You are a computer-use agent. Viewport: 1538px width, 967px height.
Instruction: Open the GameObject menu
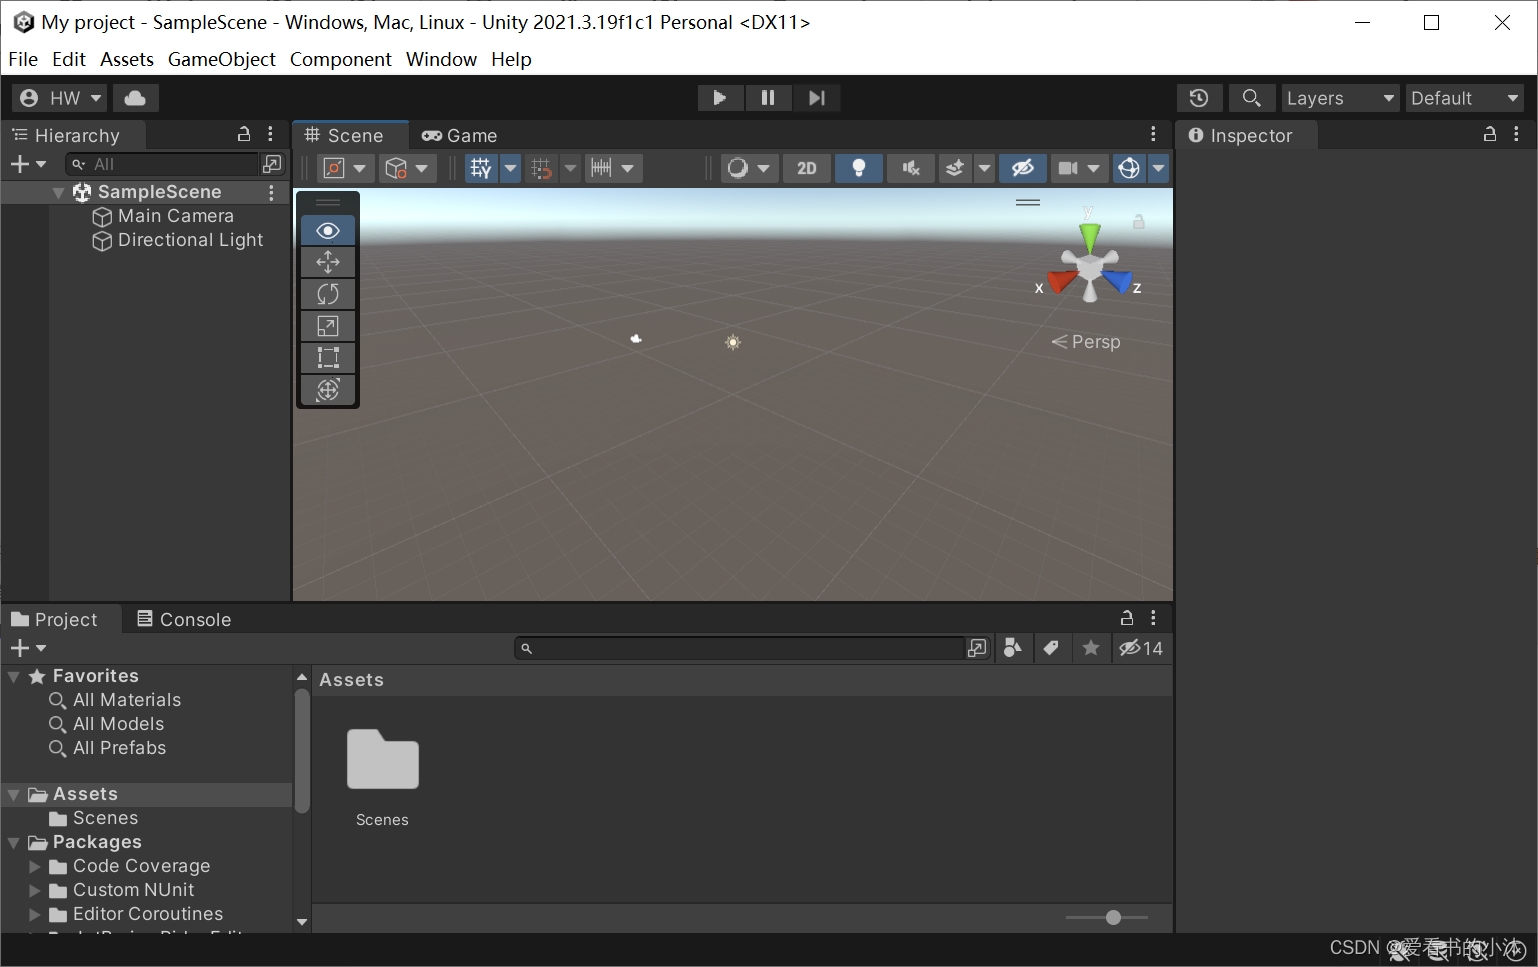(222, 59)
